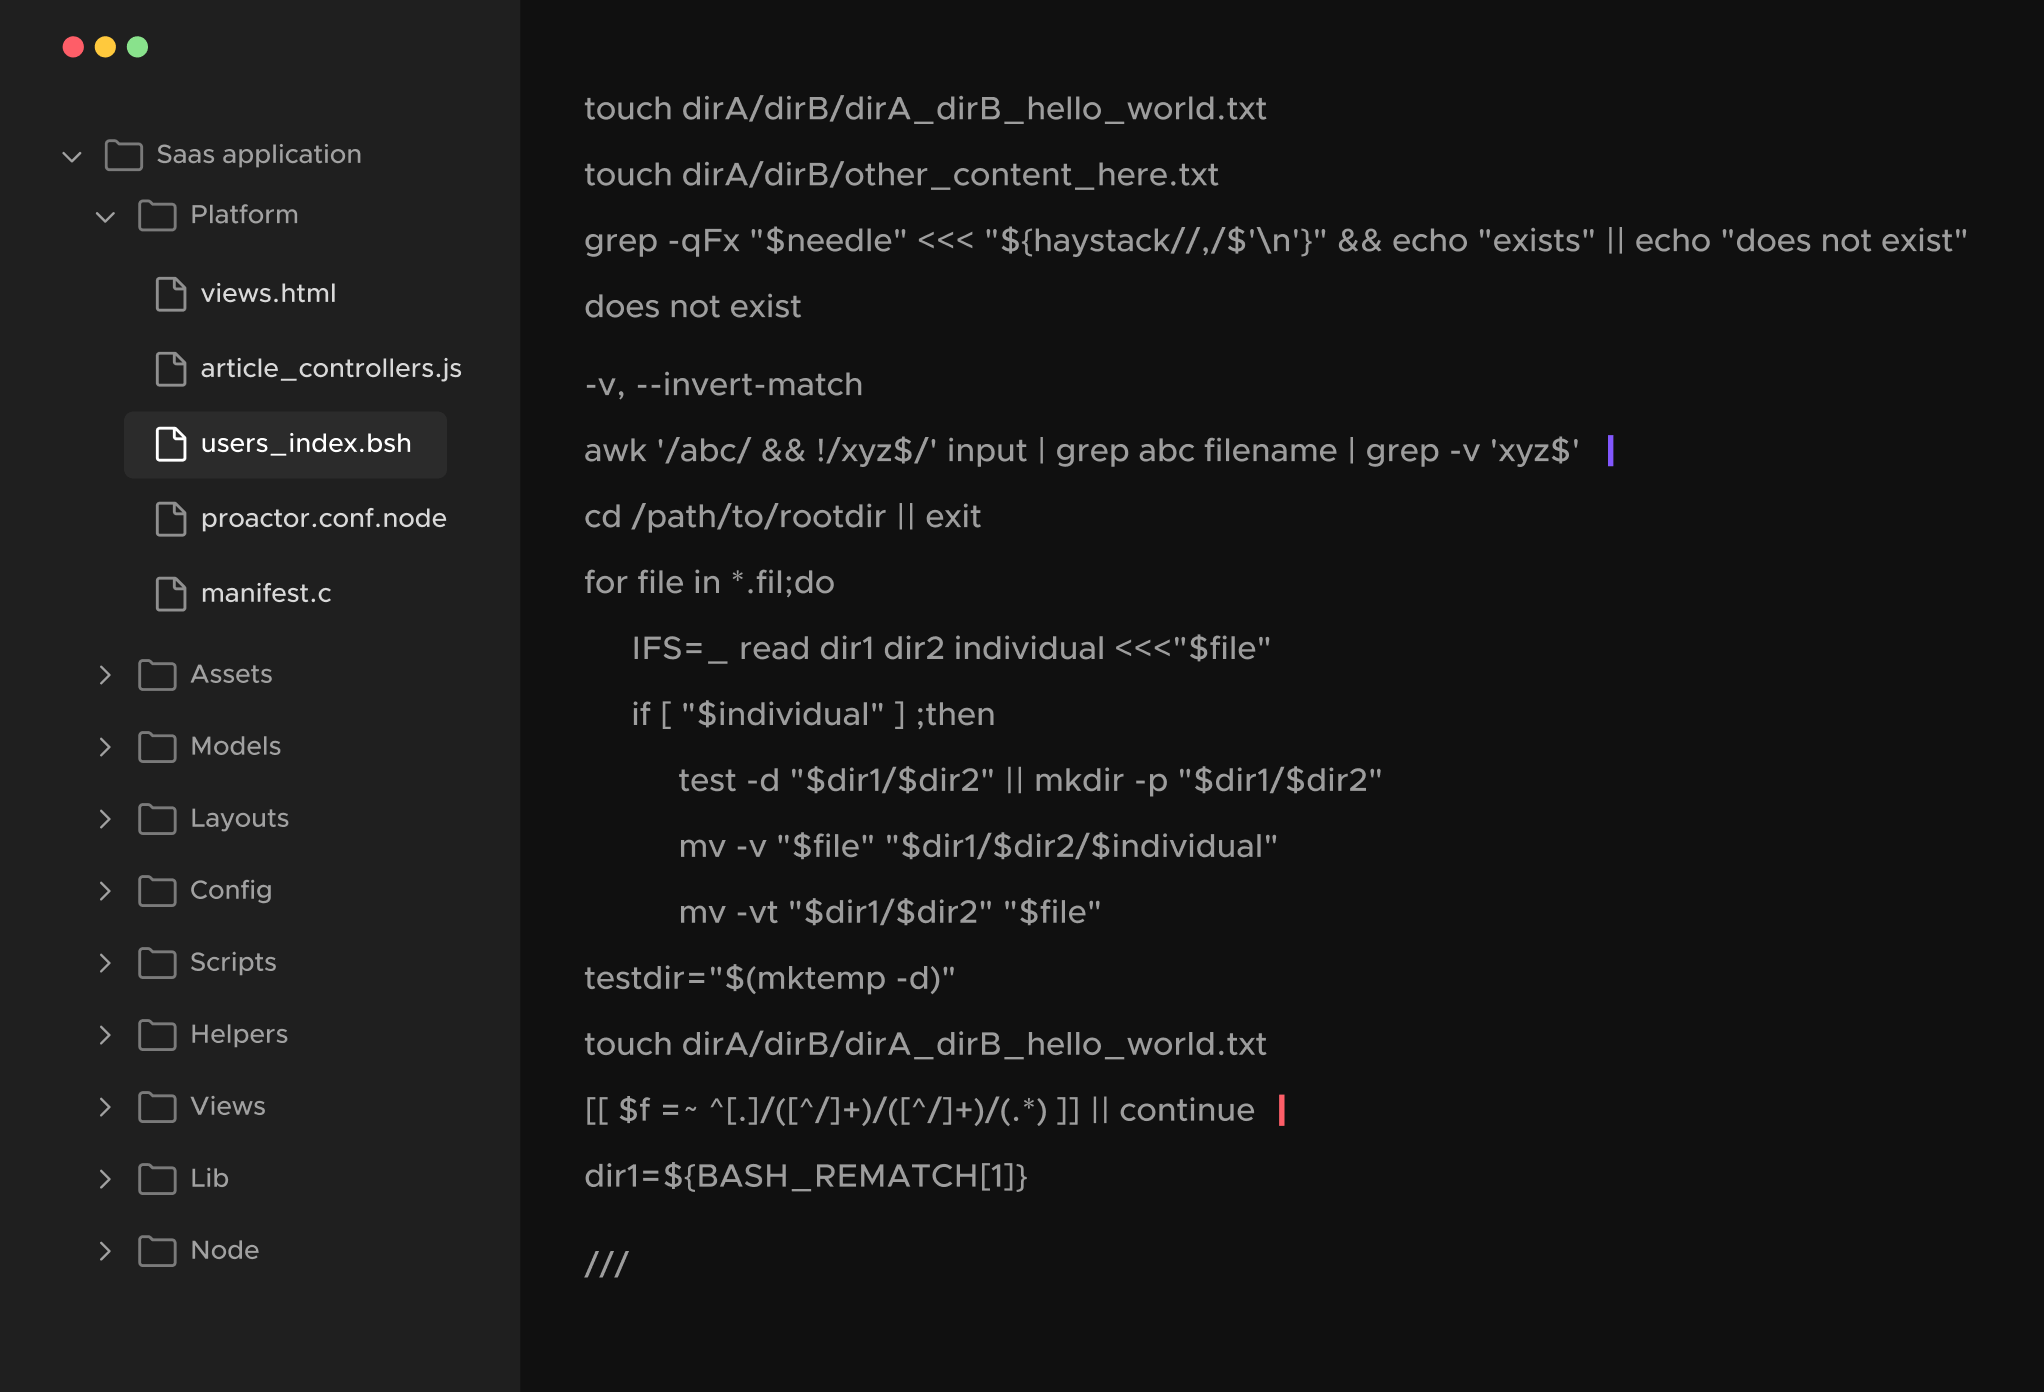Collapse the Platform folder chevron

(x=105, y=216)
